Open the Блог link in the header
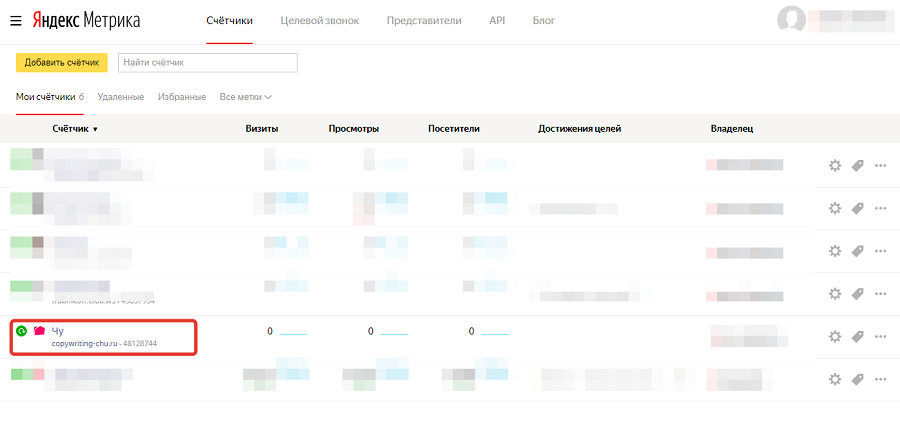Viewport: 900px width, 422px height. (x=544, y=20)
